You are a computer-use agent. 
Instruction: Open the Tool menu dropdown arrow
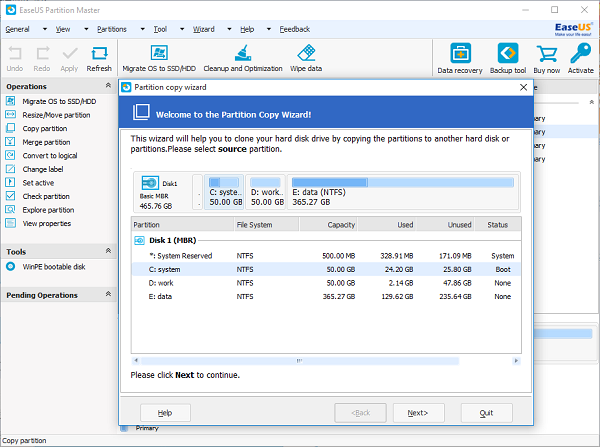(182, 29)
